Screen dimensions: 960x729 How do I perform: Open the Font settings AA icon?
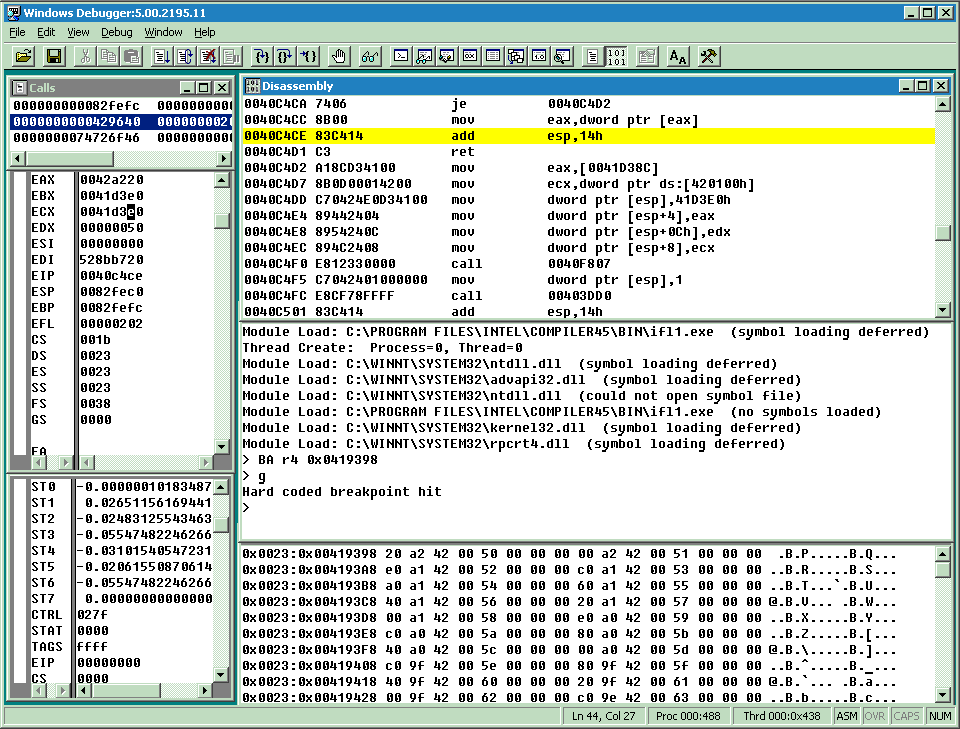tap(678, 57)
